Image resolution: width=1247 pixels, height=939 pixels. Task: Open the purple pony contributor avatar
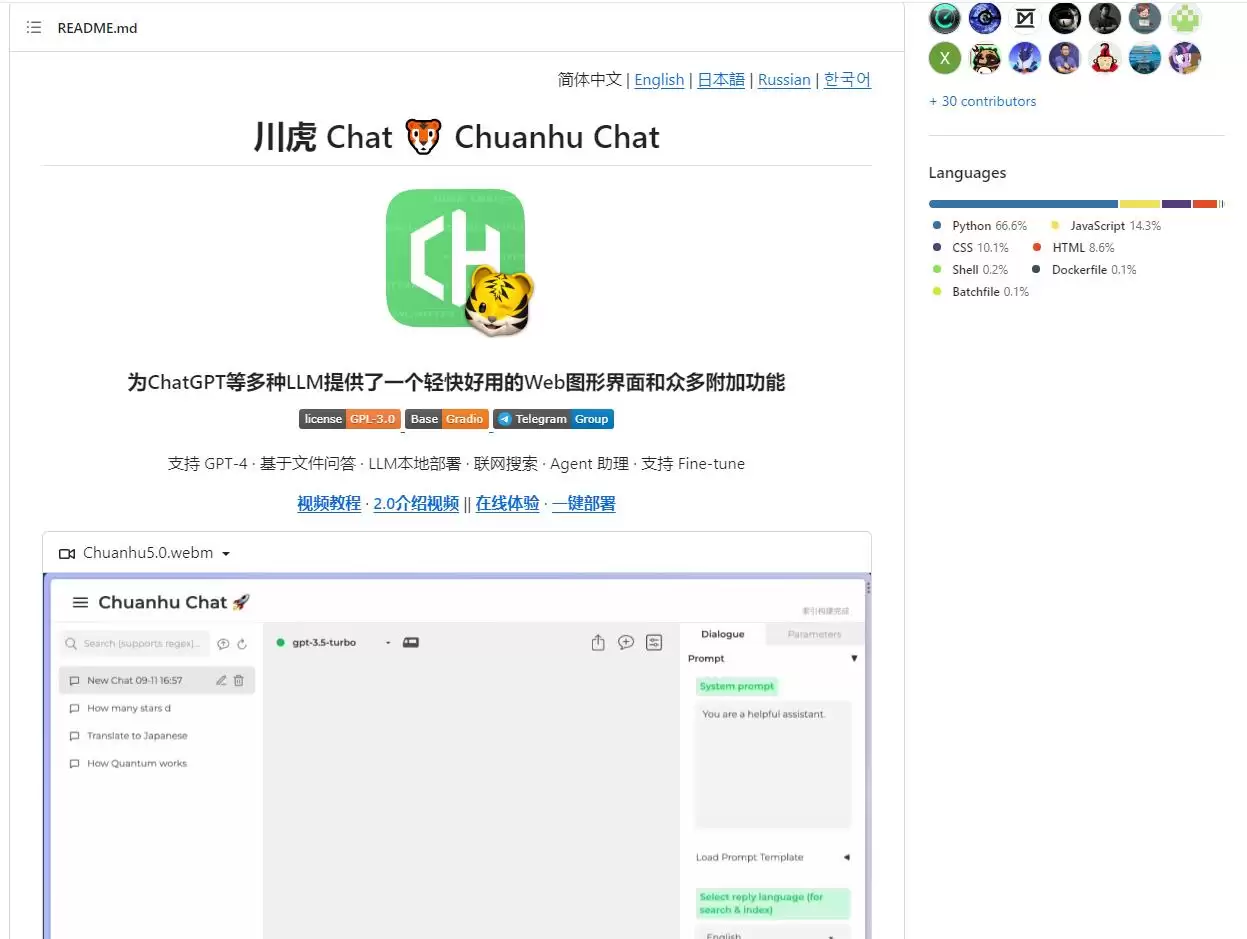[x=1185, y=58]
